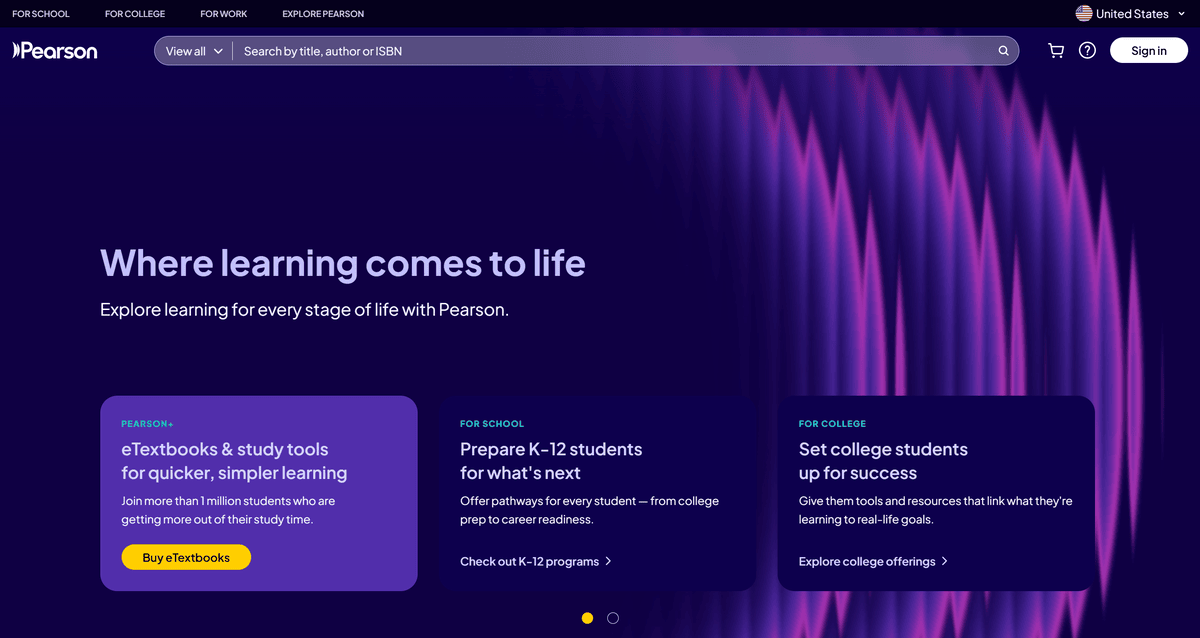This screenshot has height=638, width=1200.
Task: Click the Explore learning for every stage subtitle
Action: tap(305, 310)
